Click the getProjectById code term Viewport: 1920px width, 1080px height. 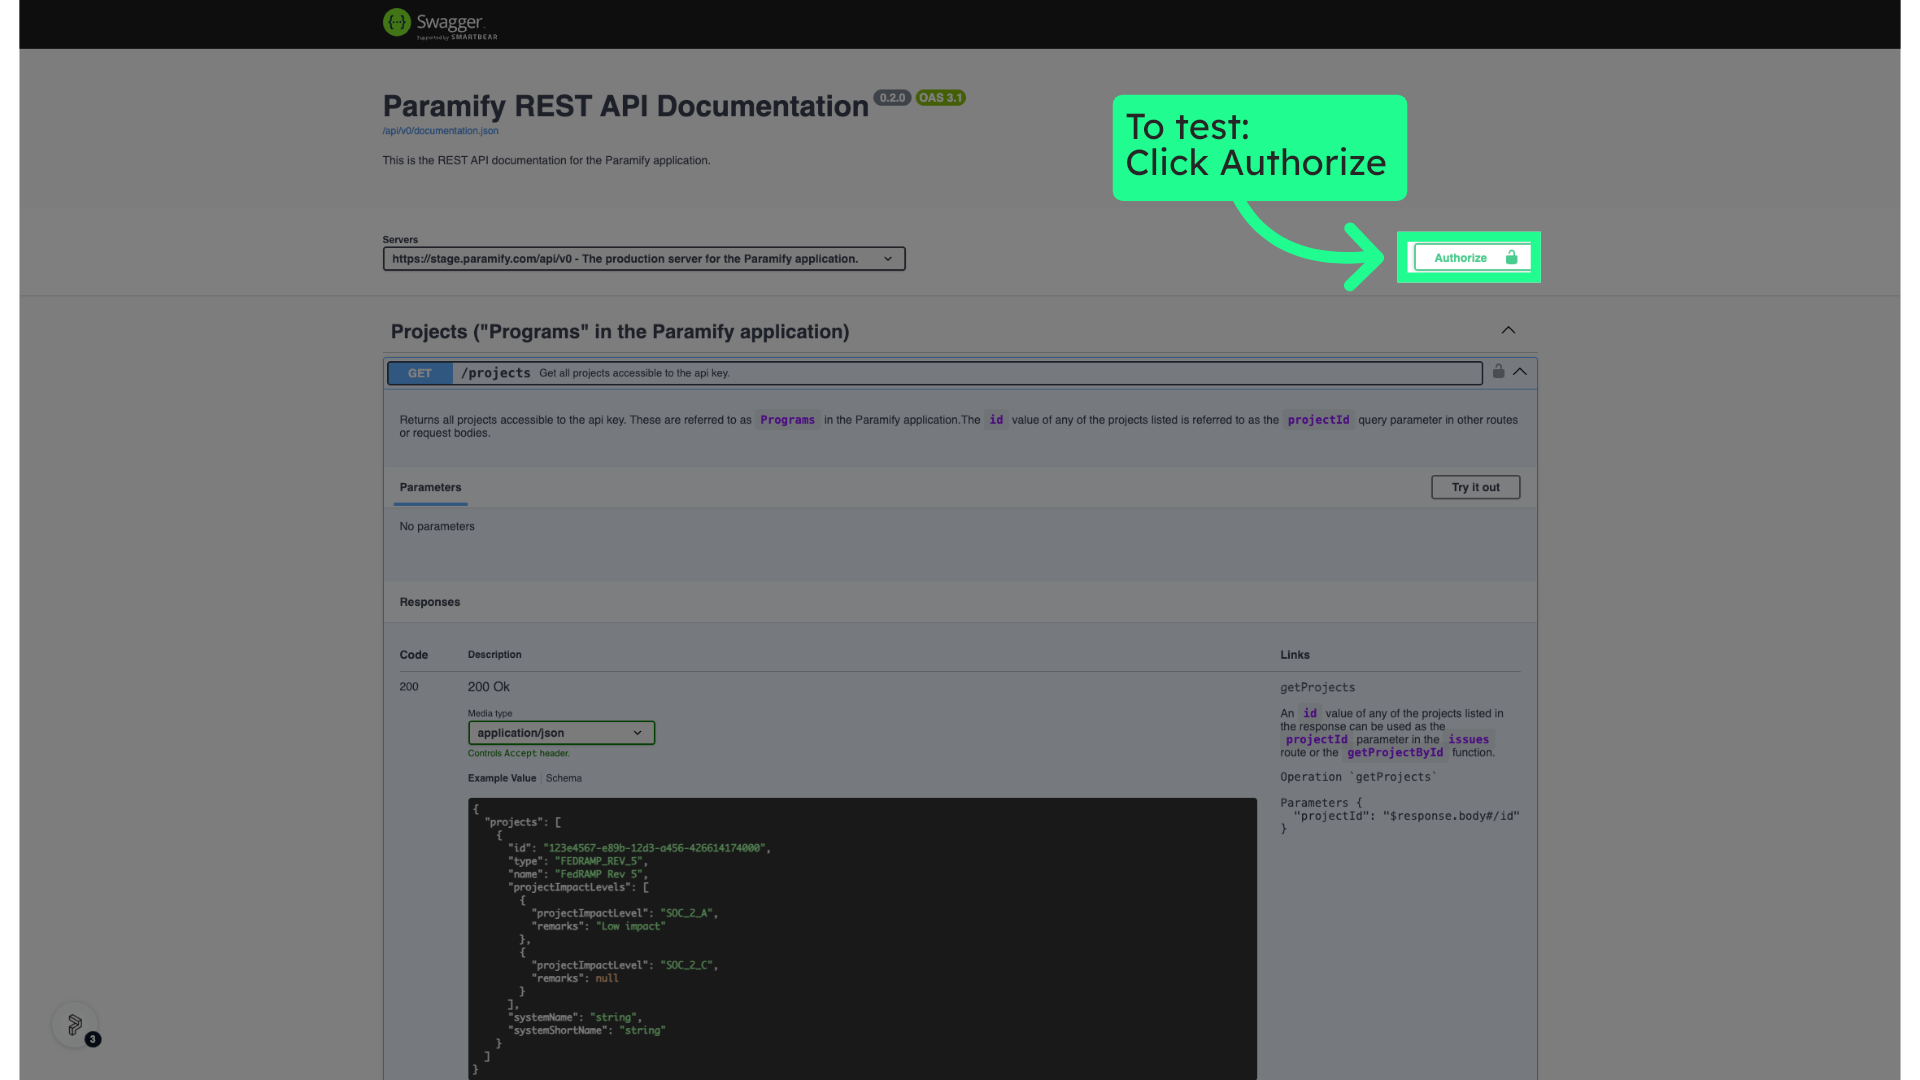pos(1395,753)
